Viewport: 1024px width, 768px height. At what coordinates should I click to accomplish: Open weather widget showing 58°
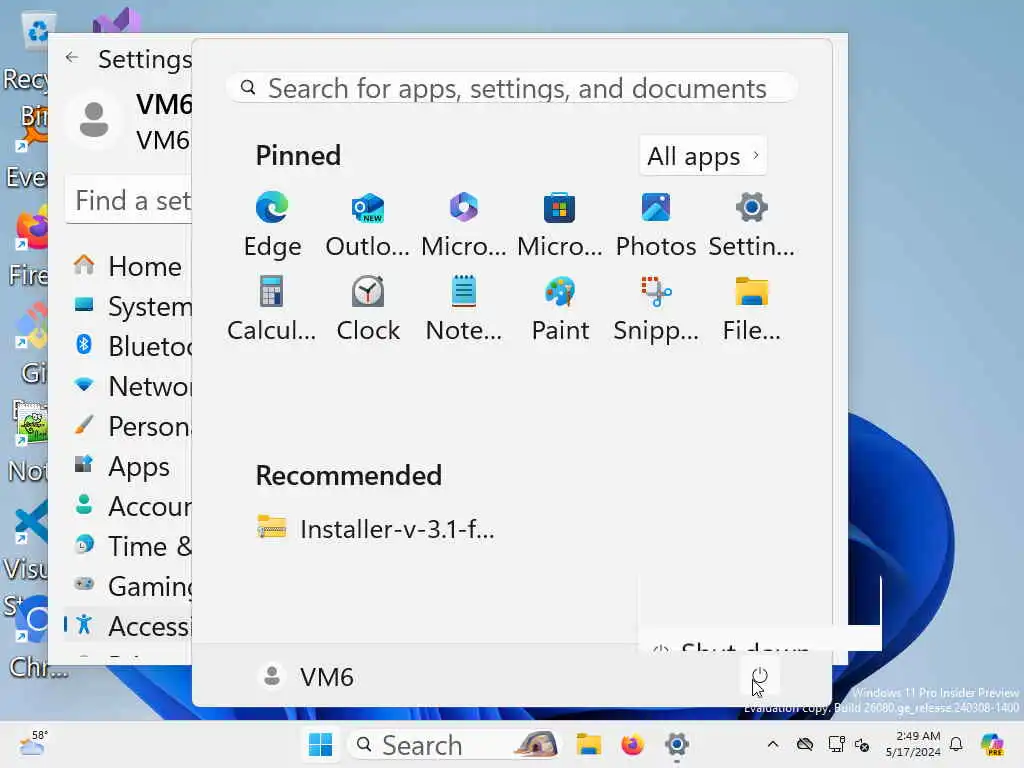click(33, 743)
